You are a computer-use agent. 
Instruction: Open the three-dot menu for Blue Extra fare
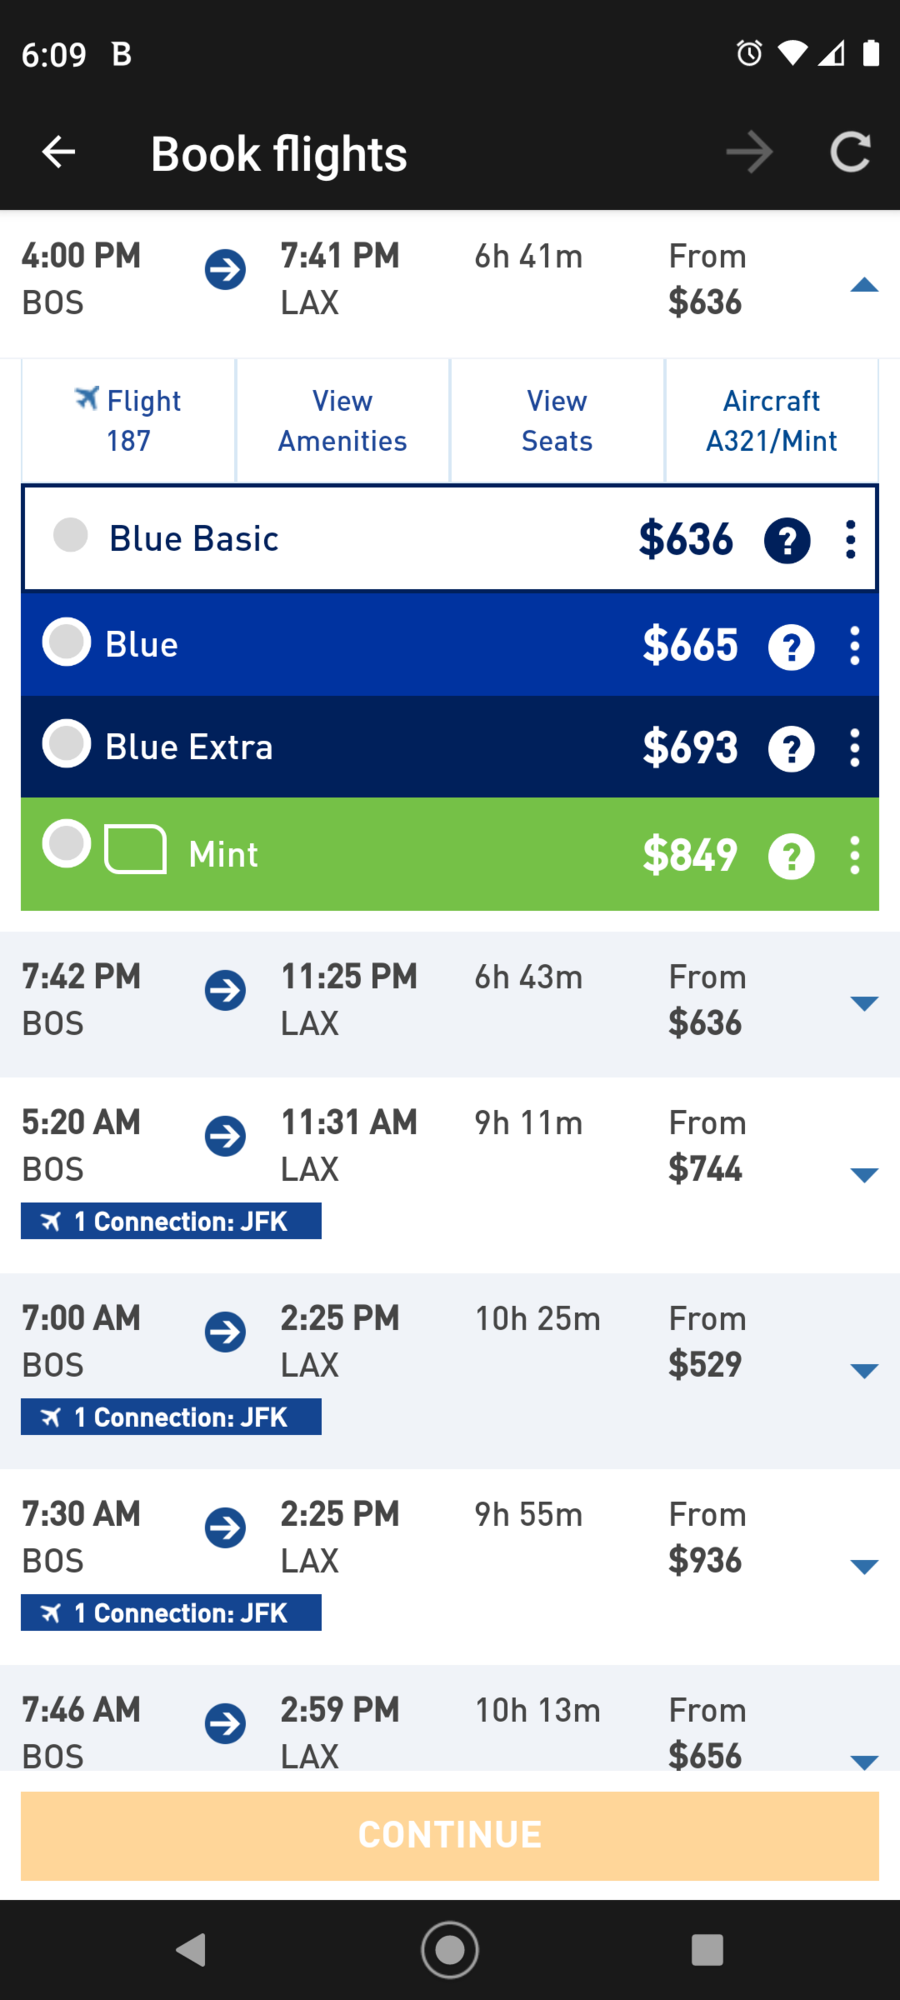pyautogui.click(x=854, y=748)
